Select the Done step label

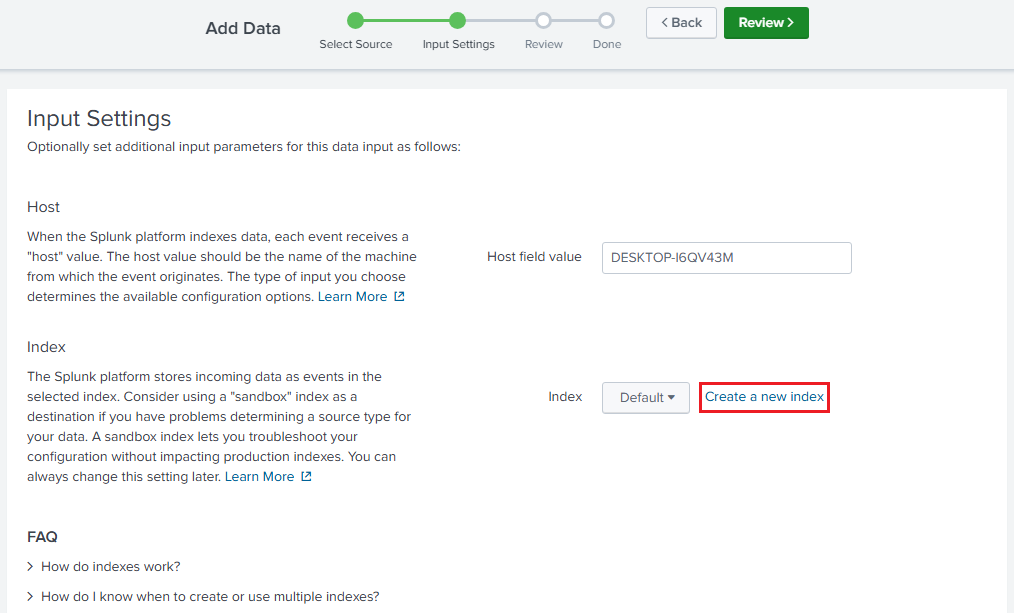click(x=606, y=44)
